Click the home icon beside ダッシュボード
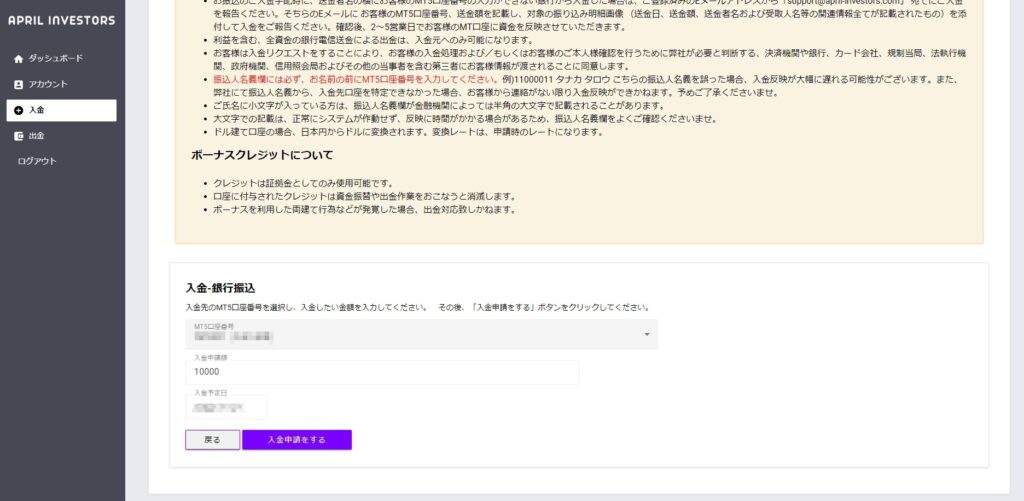 point(18,59)
